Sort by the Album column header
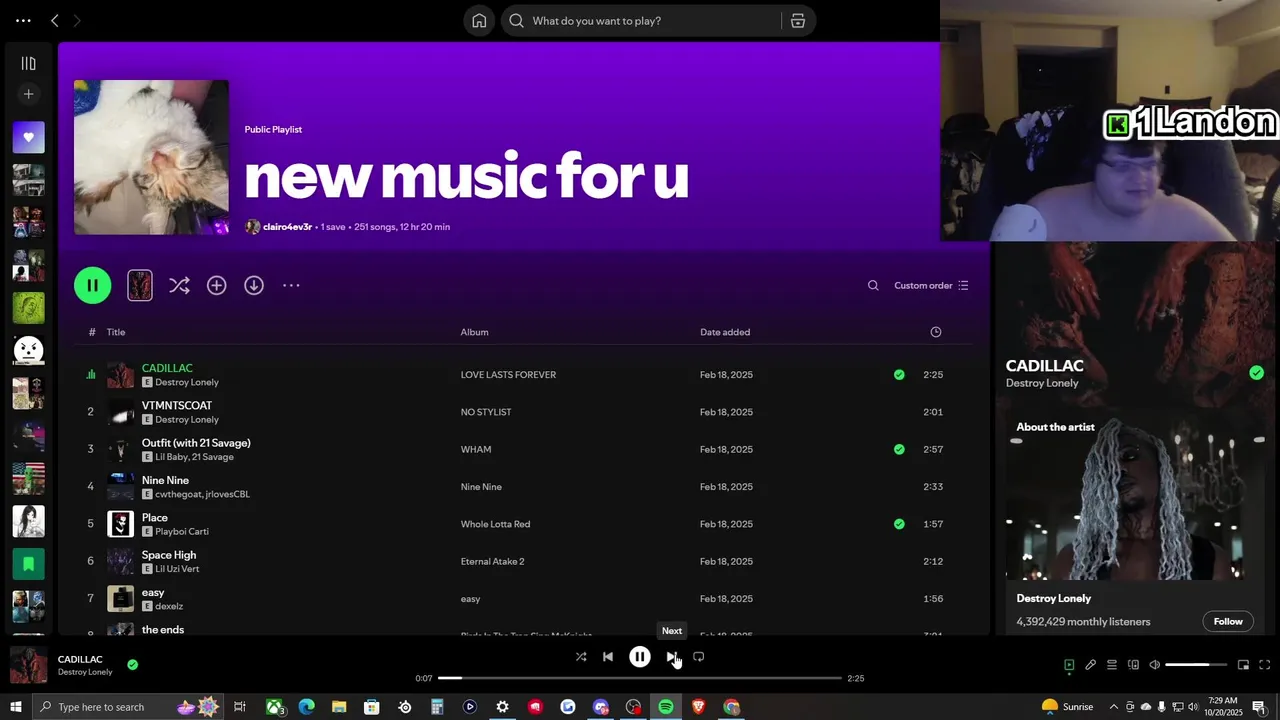Viewport: 1280px width, 720px height. pos(474,332)
